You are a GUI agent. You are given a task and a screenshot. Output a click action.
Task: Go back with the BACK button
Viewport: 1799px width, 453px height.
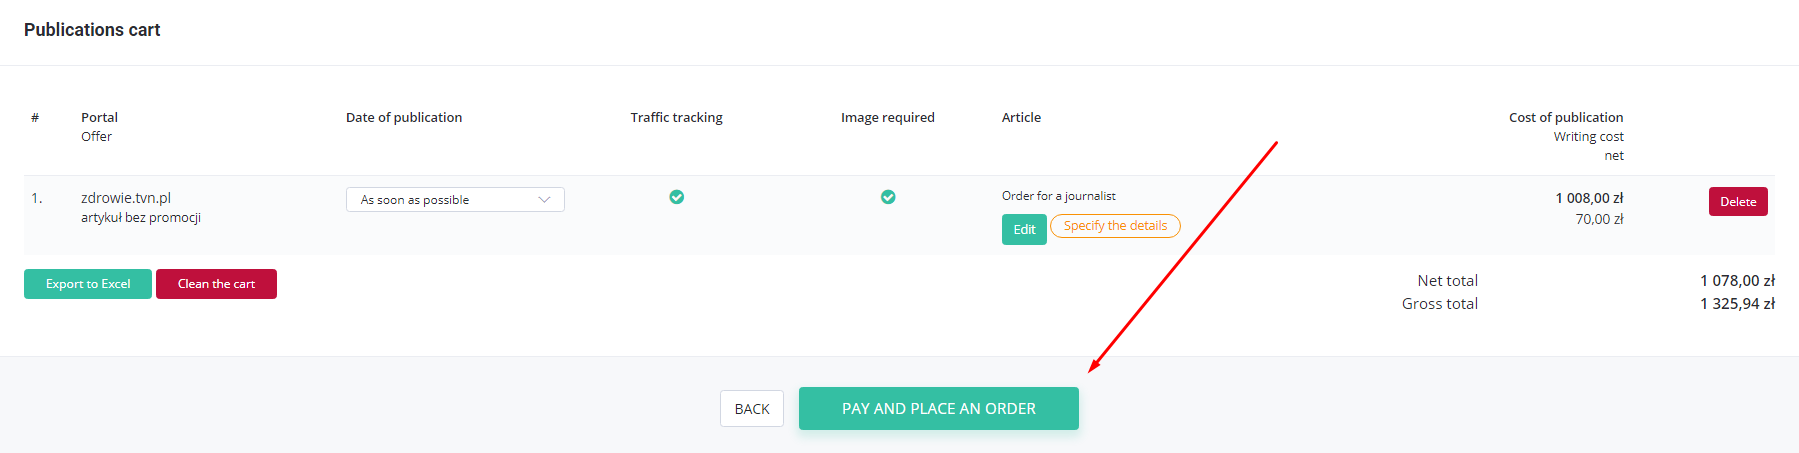tap(752, 409)
